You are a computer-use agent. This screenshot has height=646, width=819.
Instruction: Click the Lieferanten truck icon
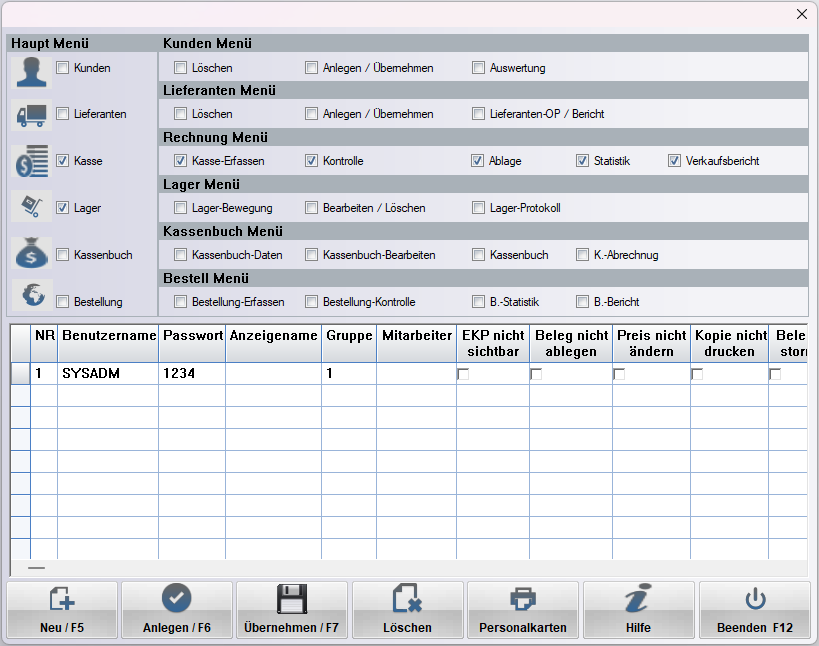31,115
